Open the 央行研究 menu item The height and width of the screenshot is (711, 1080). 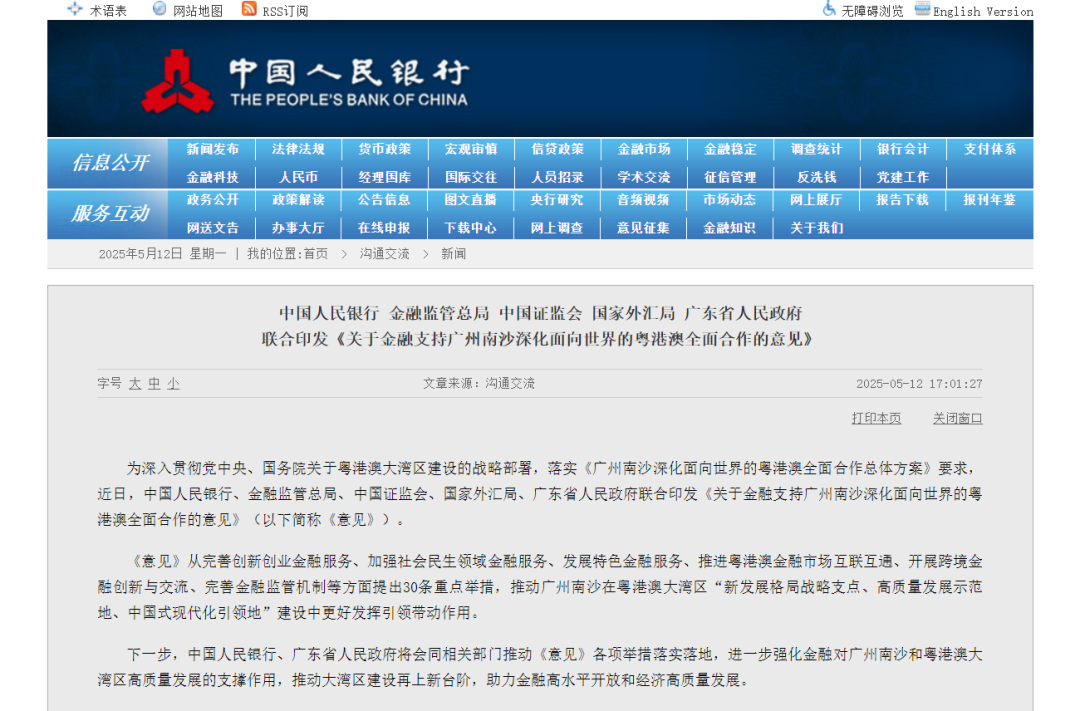coord(557,200)
